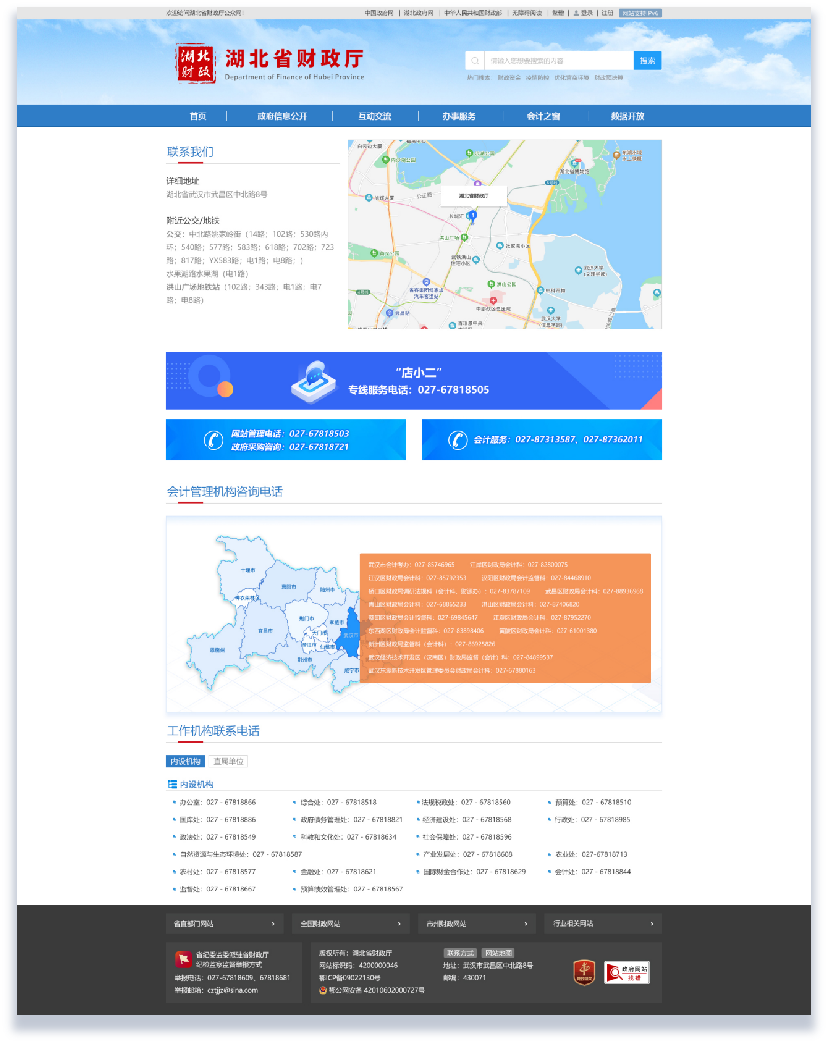Click the red flag icon in footer
This screenshot has height=1046, width=829.
coord(182,958)
